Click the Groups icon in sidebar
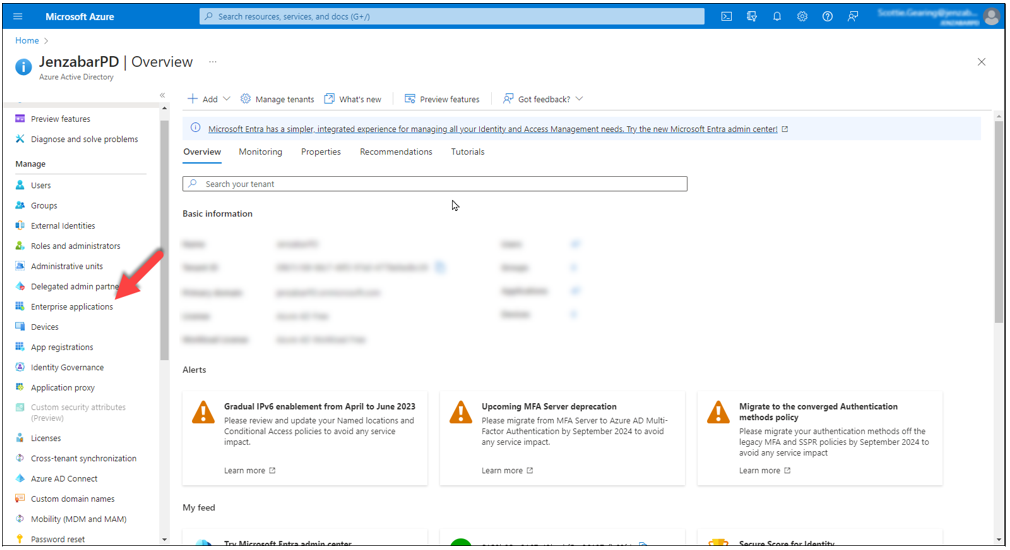The image size is (1010, 550). [20, 205]
